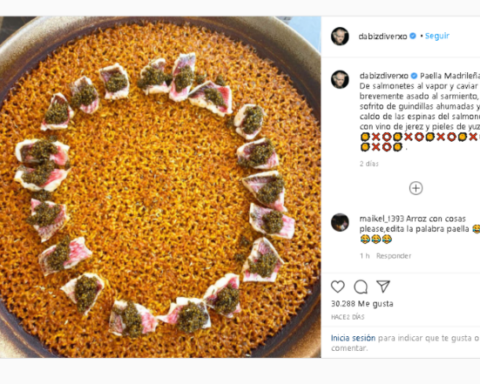The width and height of the screenshot is (480, 384).
Task: Load more comments with the plus circle
Action: point(416,188)
